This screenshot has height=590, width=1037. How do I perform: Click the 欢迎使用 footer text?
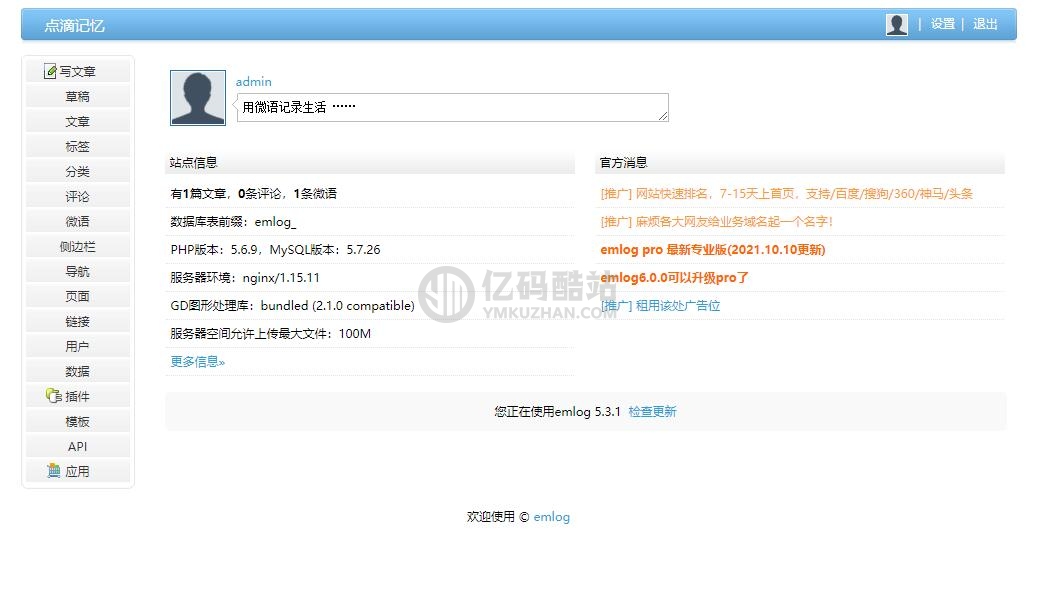491,517
